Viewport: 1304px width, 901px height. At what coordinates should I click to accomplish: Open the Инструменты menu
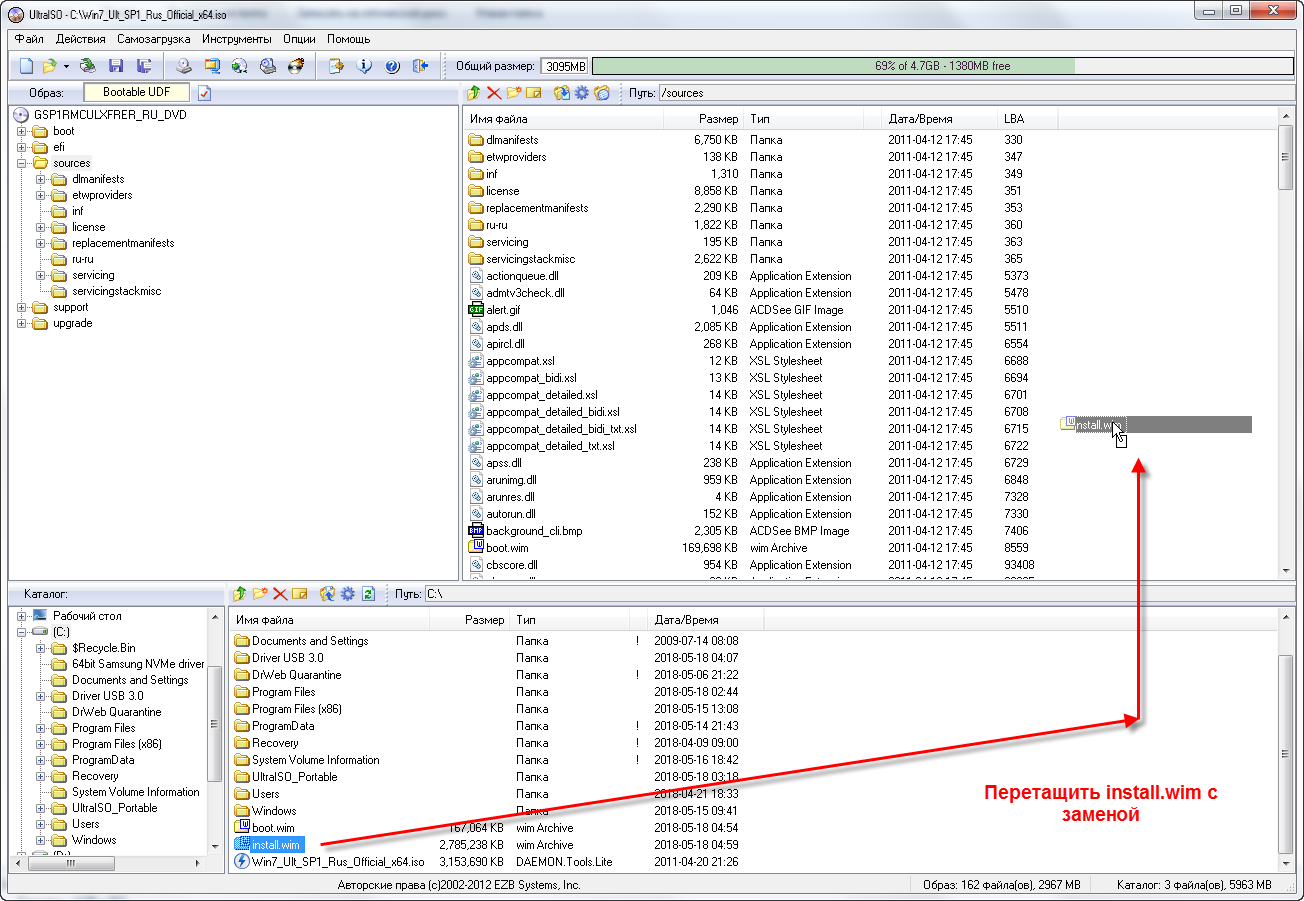pyautogui.click(x=236, y=39)
